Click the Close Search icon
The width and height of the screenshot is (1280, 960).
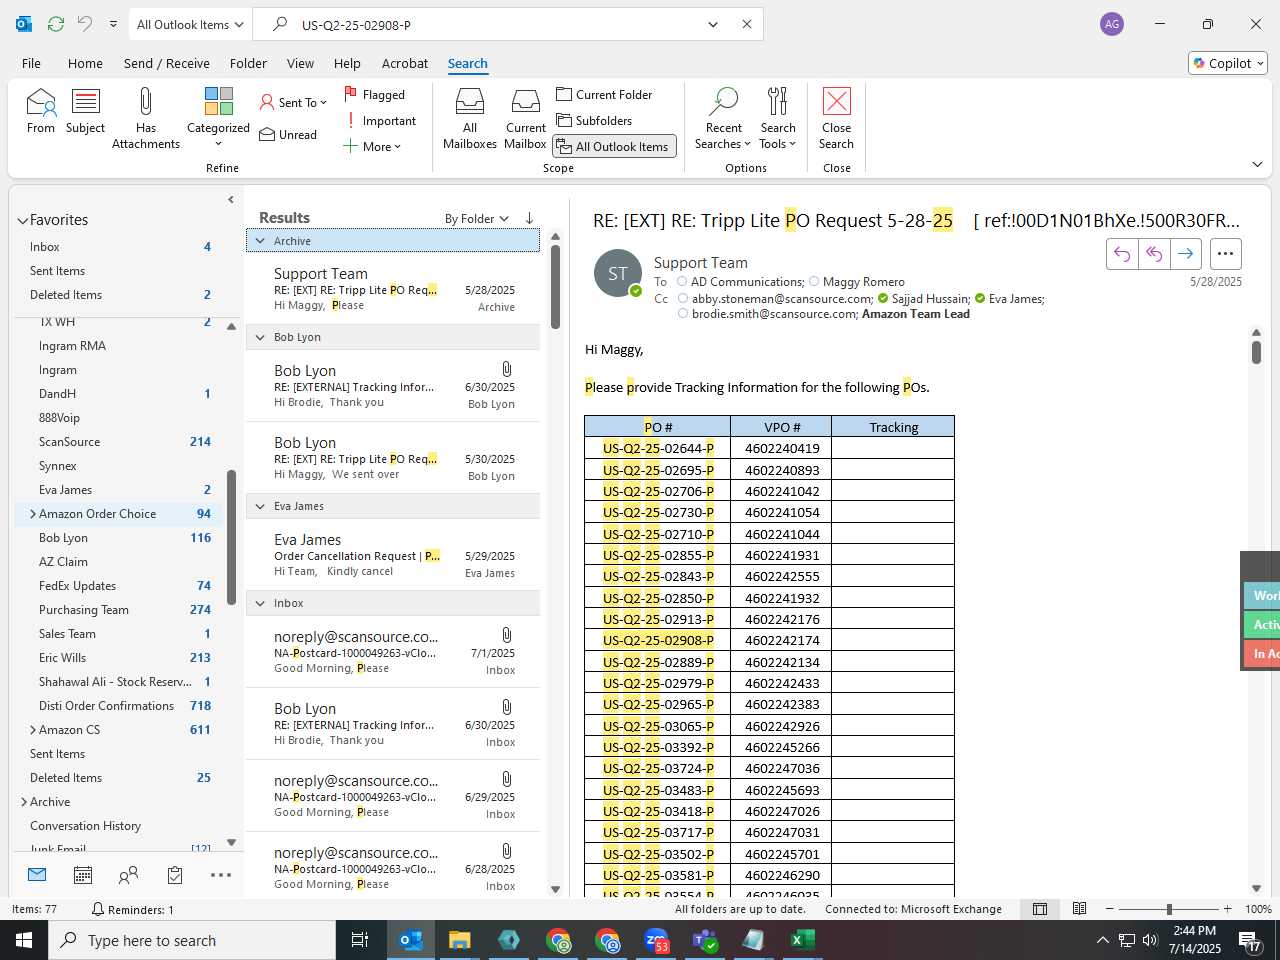836,101
